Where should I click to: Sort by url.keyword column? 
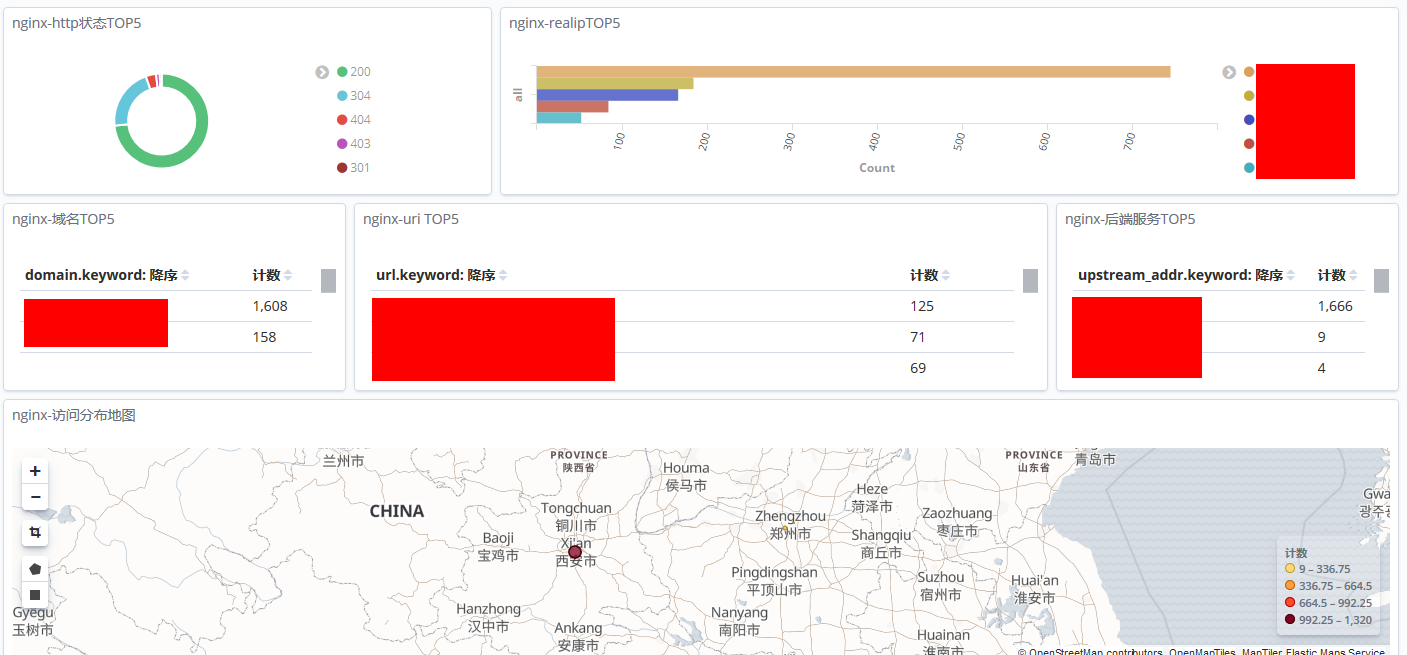click(443, 275)
